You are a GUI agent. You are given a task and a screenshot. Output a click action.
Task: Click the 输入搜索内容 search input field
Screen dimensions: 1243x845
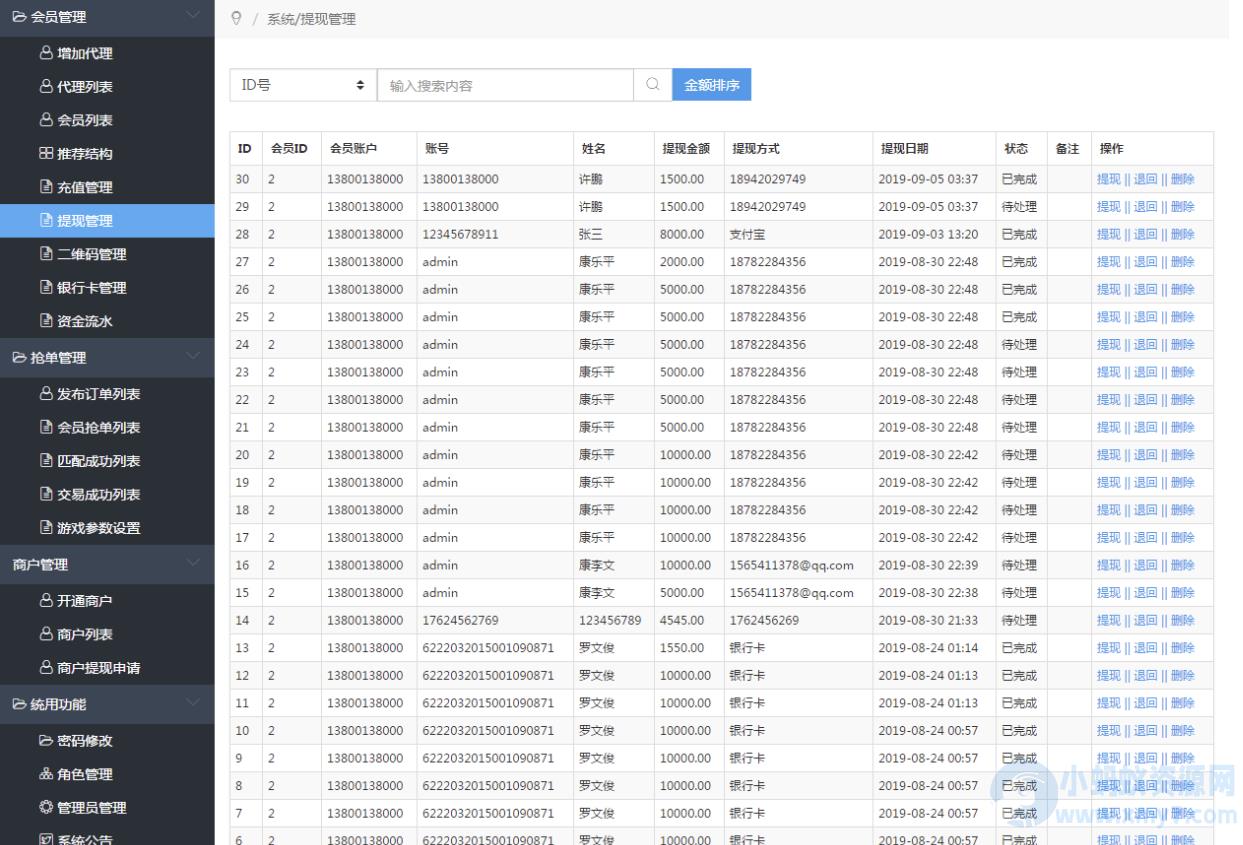point(505,86)
